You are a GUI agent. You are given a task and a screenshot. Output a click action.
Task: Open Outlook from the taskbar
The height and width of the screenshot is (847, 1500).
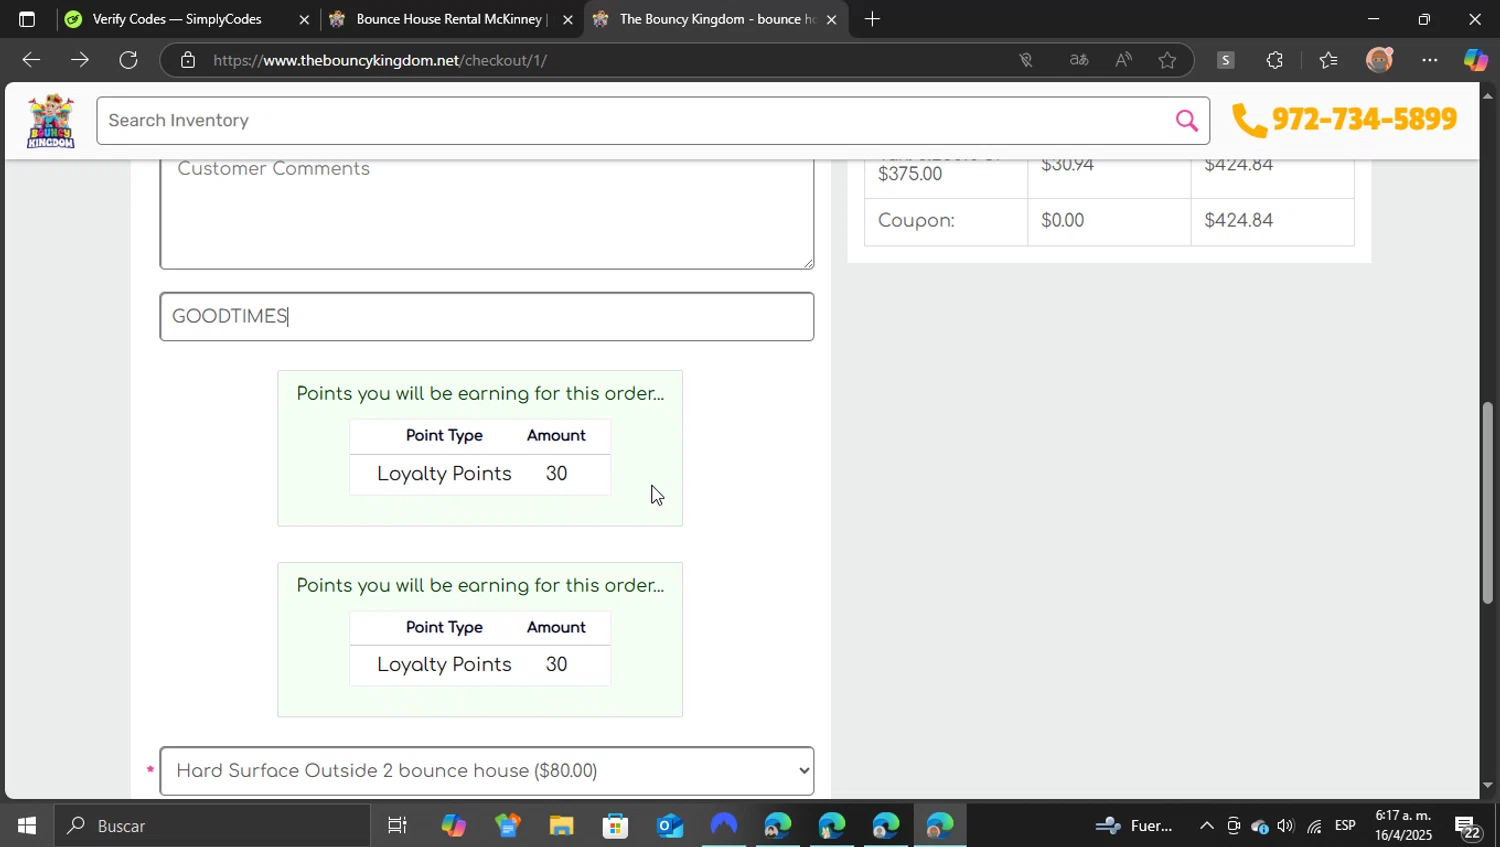(669, 826)
